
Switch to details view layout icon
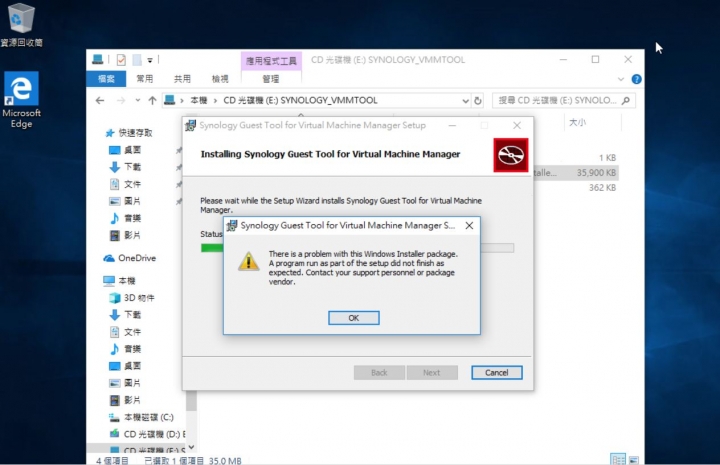(618, 459)
